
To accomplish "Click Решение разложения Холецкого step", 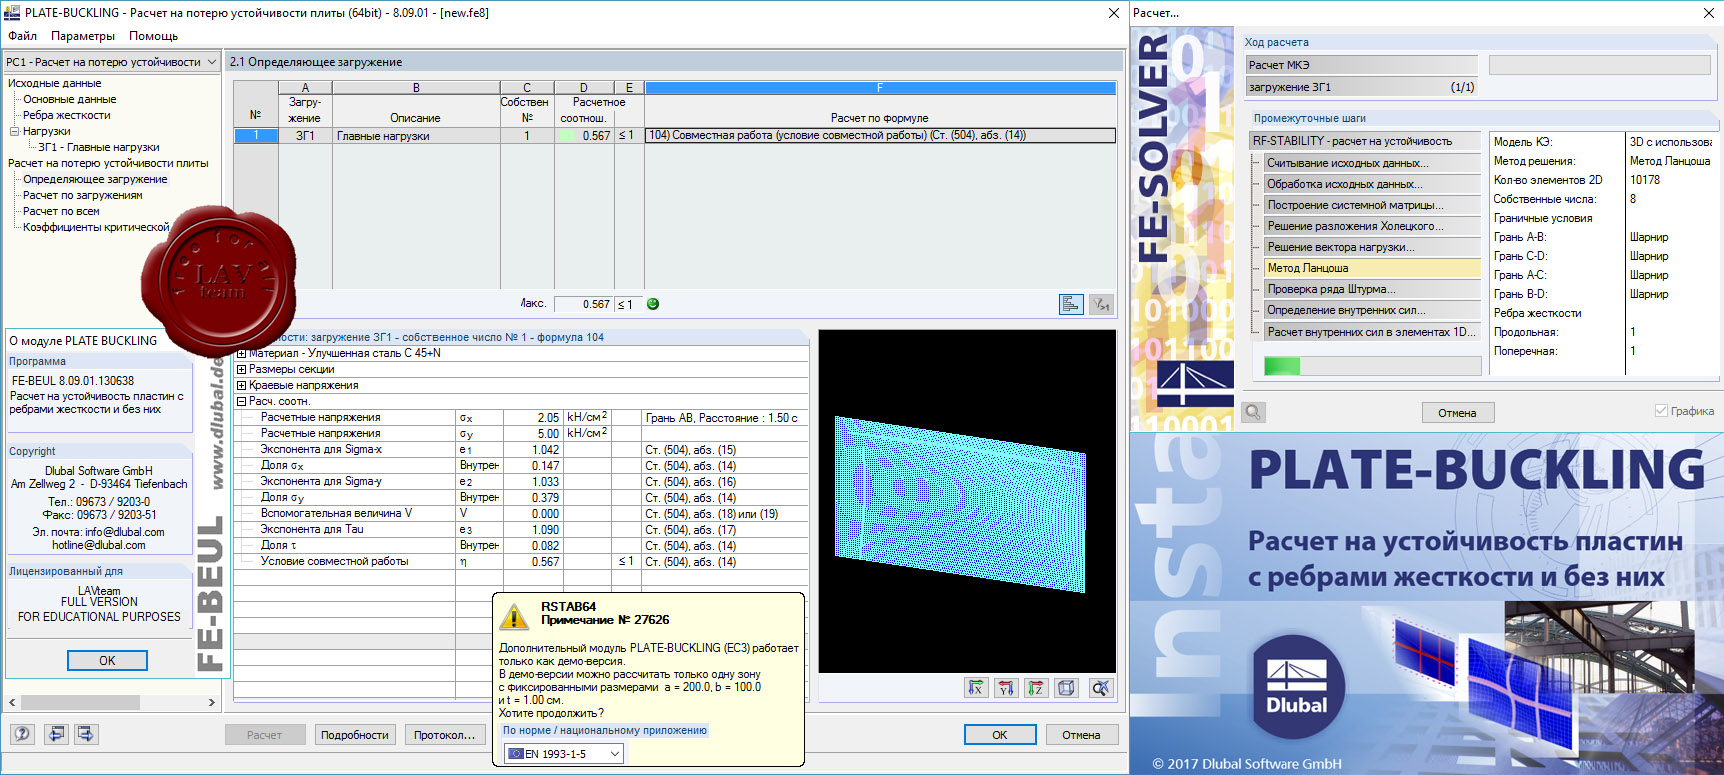I will click(x=1370, y=226).
